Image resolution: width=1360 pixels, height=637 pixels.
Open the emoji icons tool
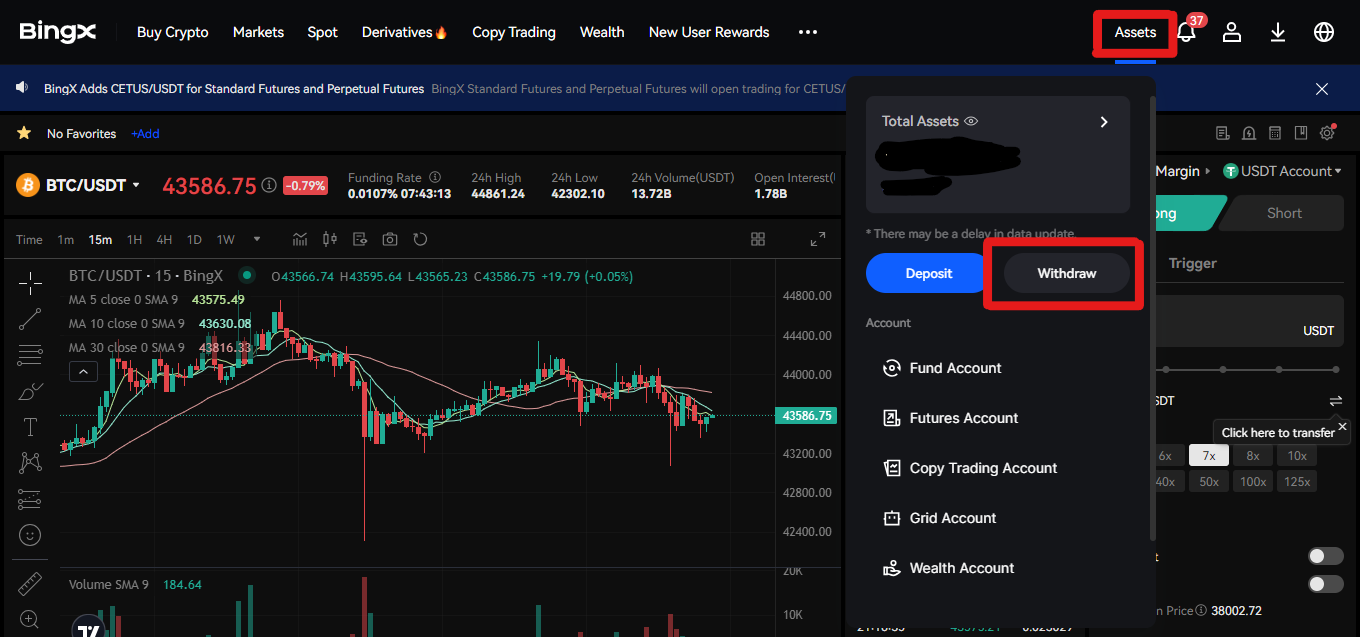[30, 534]
